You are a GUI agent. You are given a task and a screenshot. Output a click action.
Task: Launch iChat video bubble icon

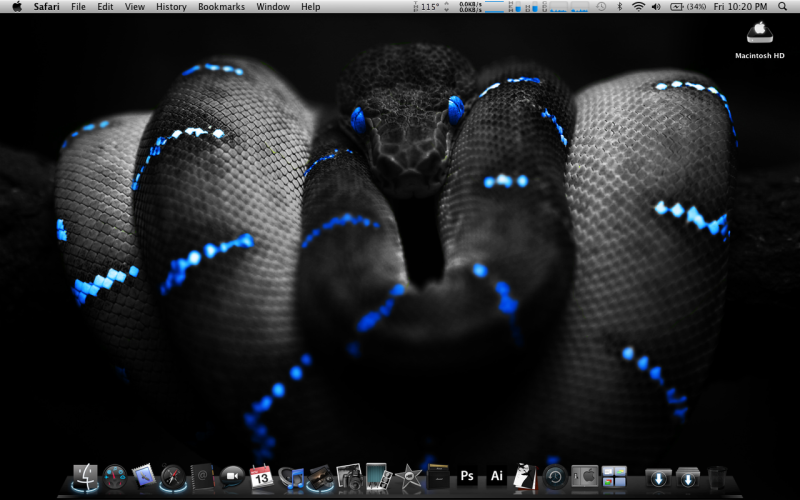pyautogui.click(x=232, y=477)
